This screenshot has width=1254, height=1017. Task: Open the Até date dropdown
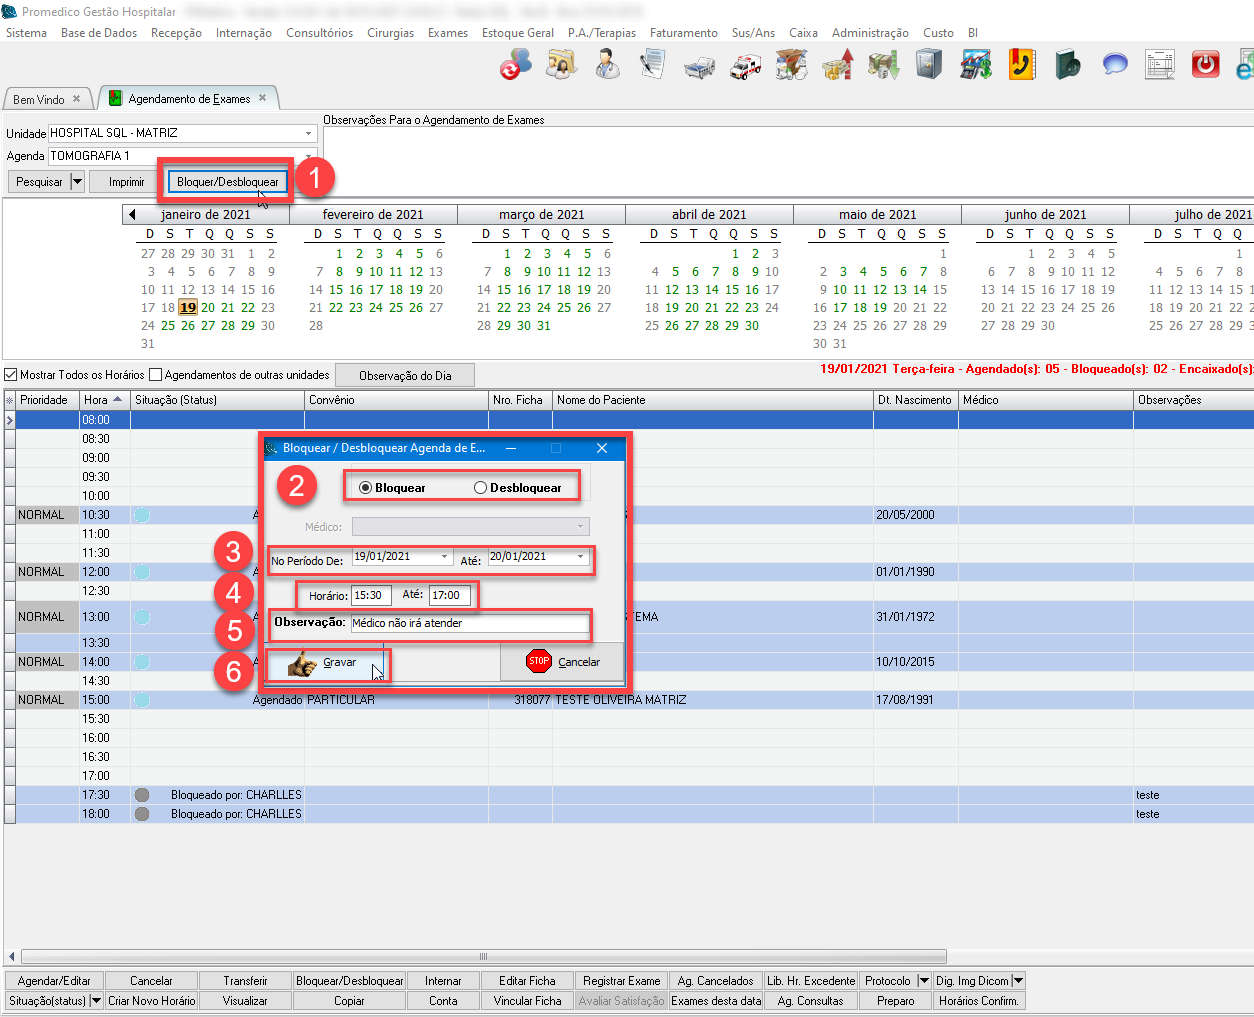(580, 557)
